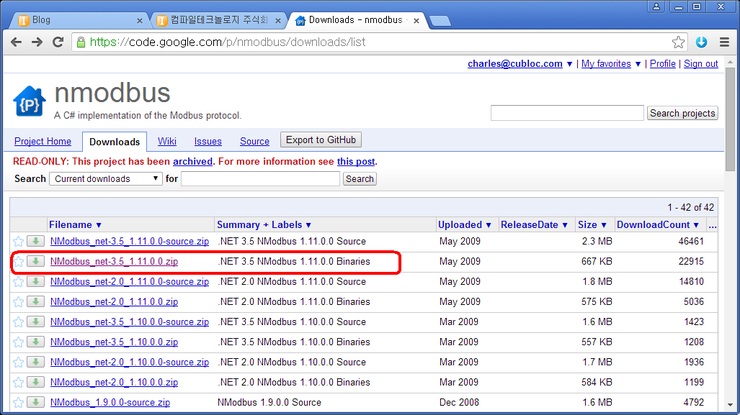Click the blue download icon in the toolbar

702,42
